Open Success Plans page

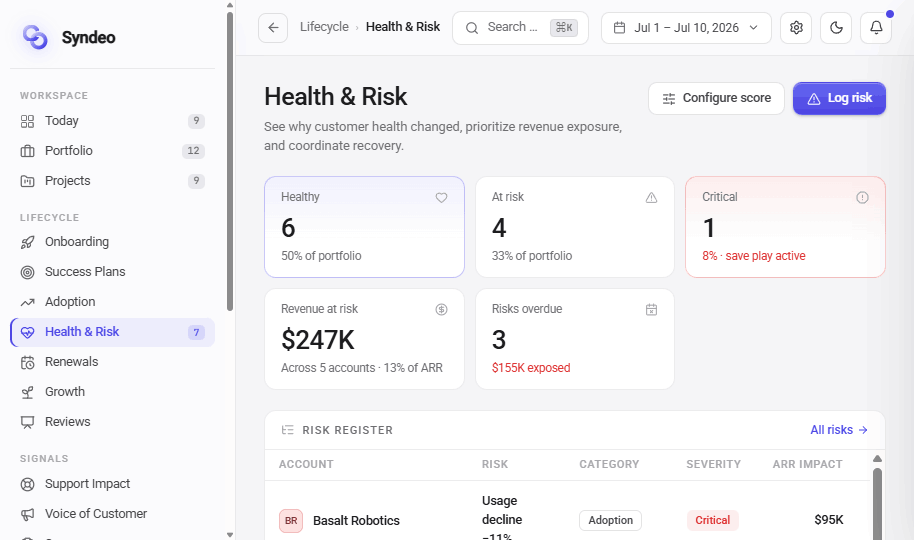113,272
